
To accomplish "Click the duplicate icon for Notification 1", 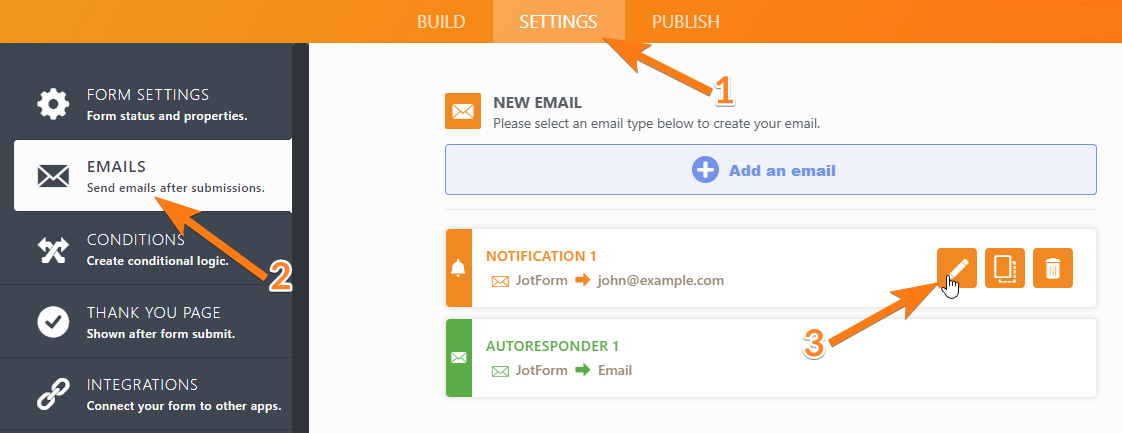I will 1004,268.
